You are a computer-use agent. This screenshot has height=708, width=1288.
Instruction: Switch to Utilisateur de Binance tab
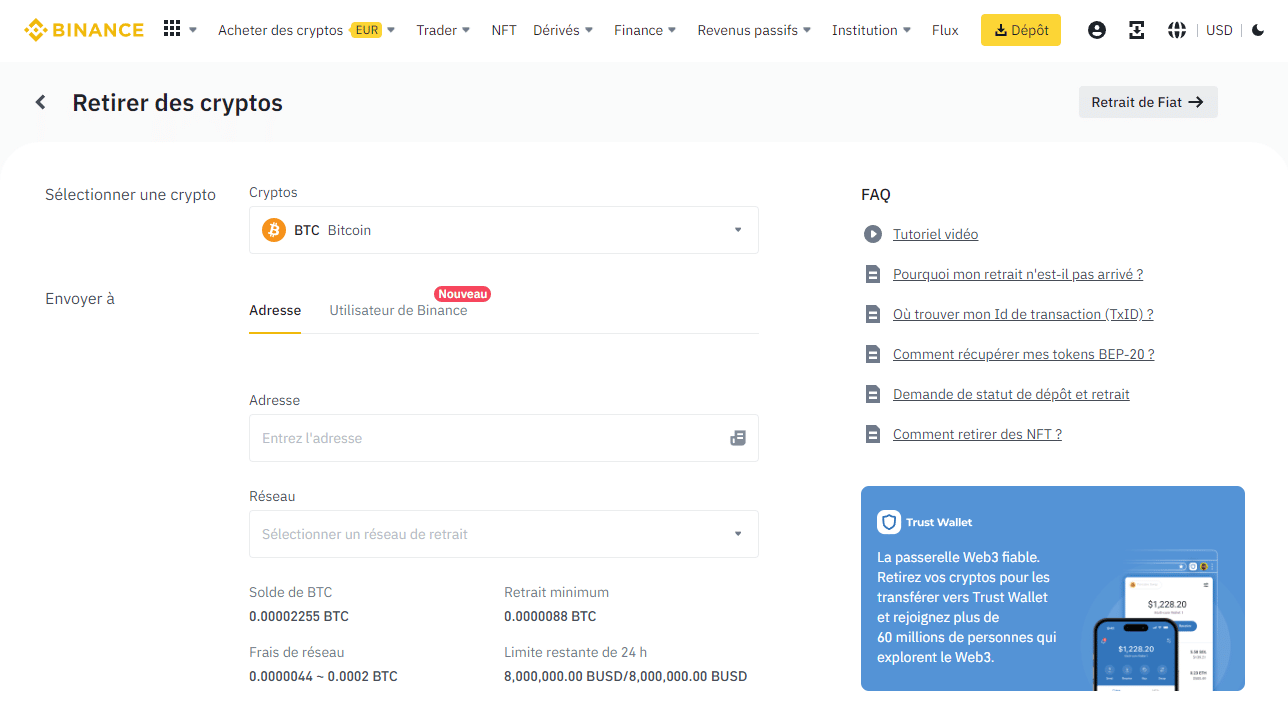click(398, 310)
